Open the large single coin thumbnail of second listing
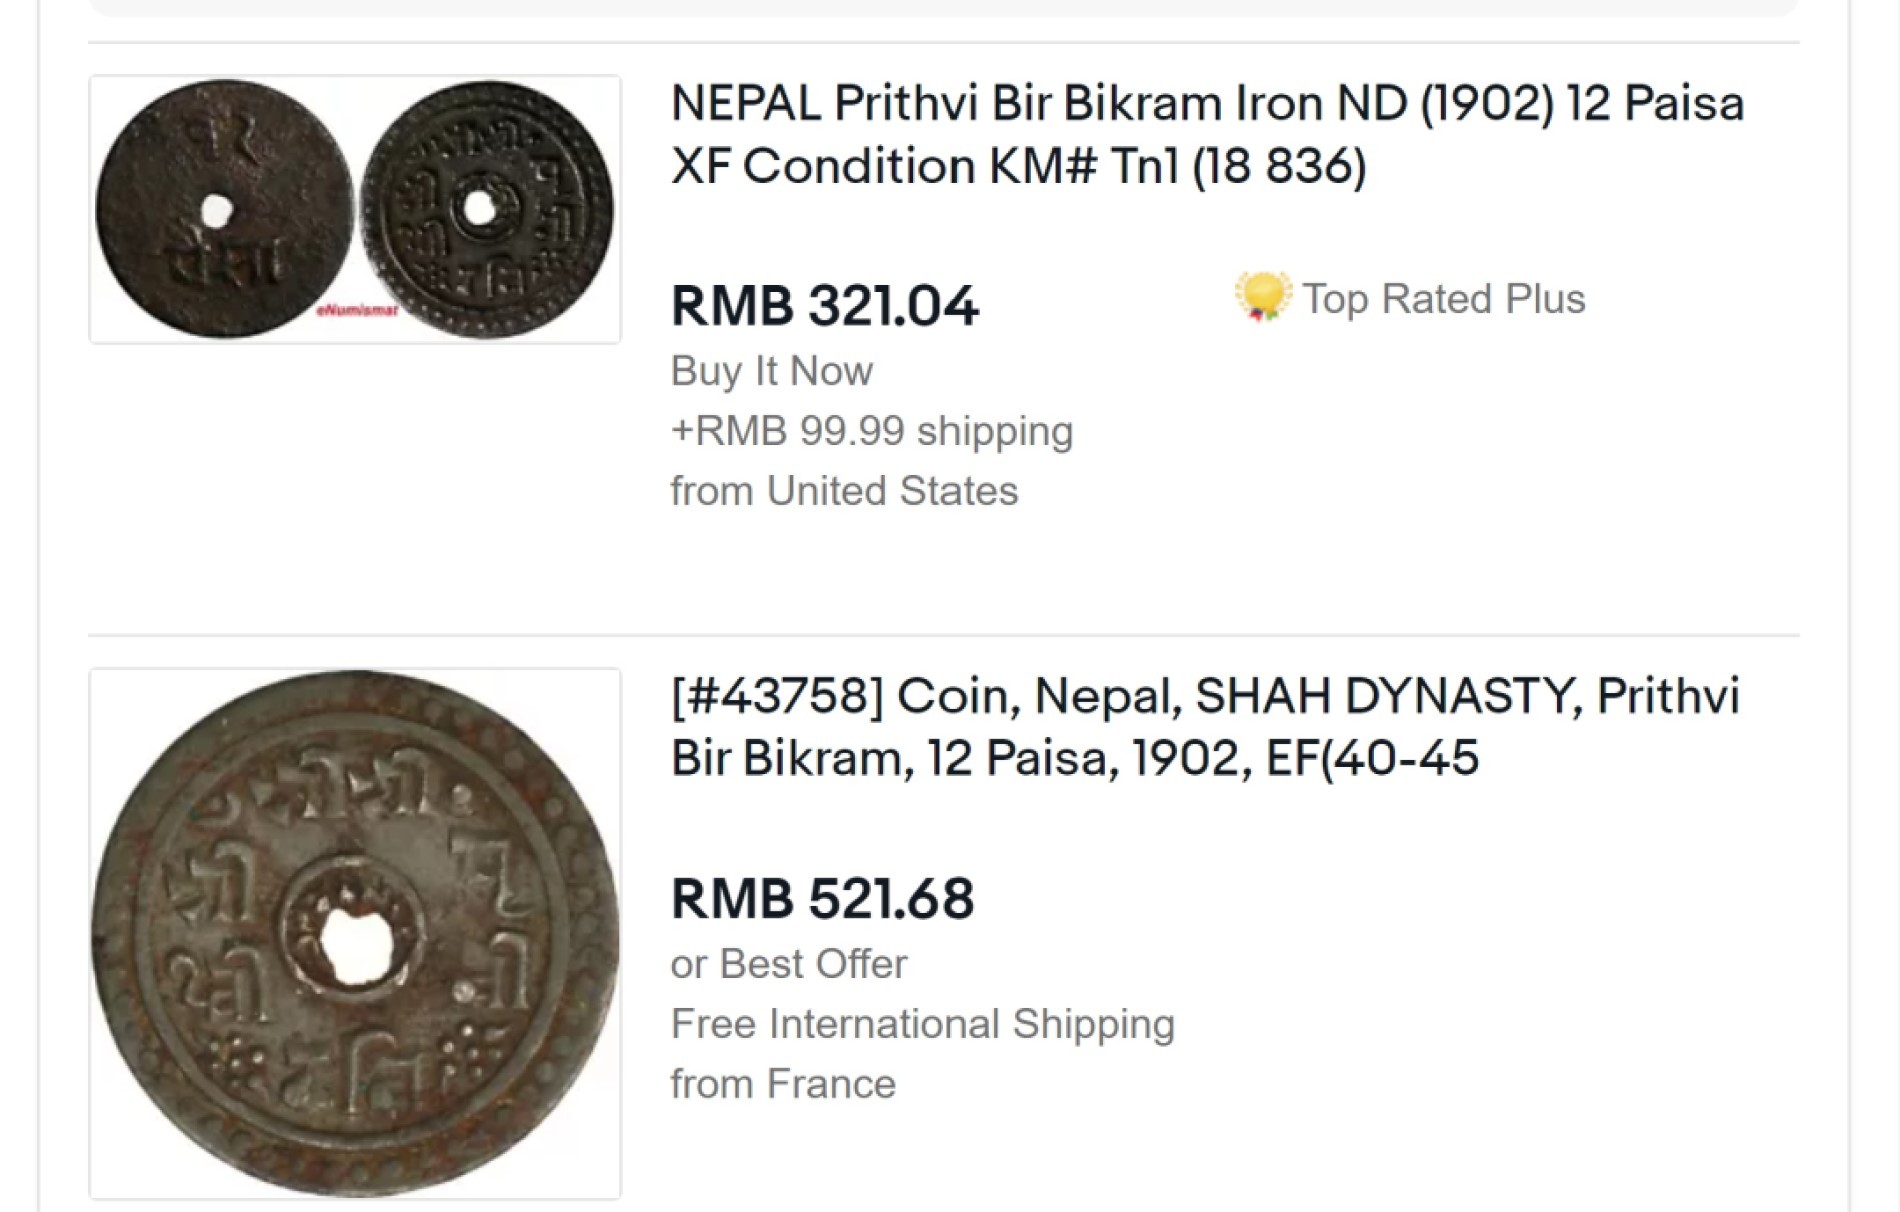 355,933
